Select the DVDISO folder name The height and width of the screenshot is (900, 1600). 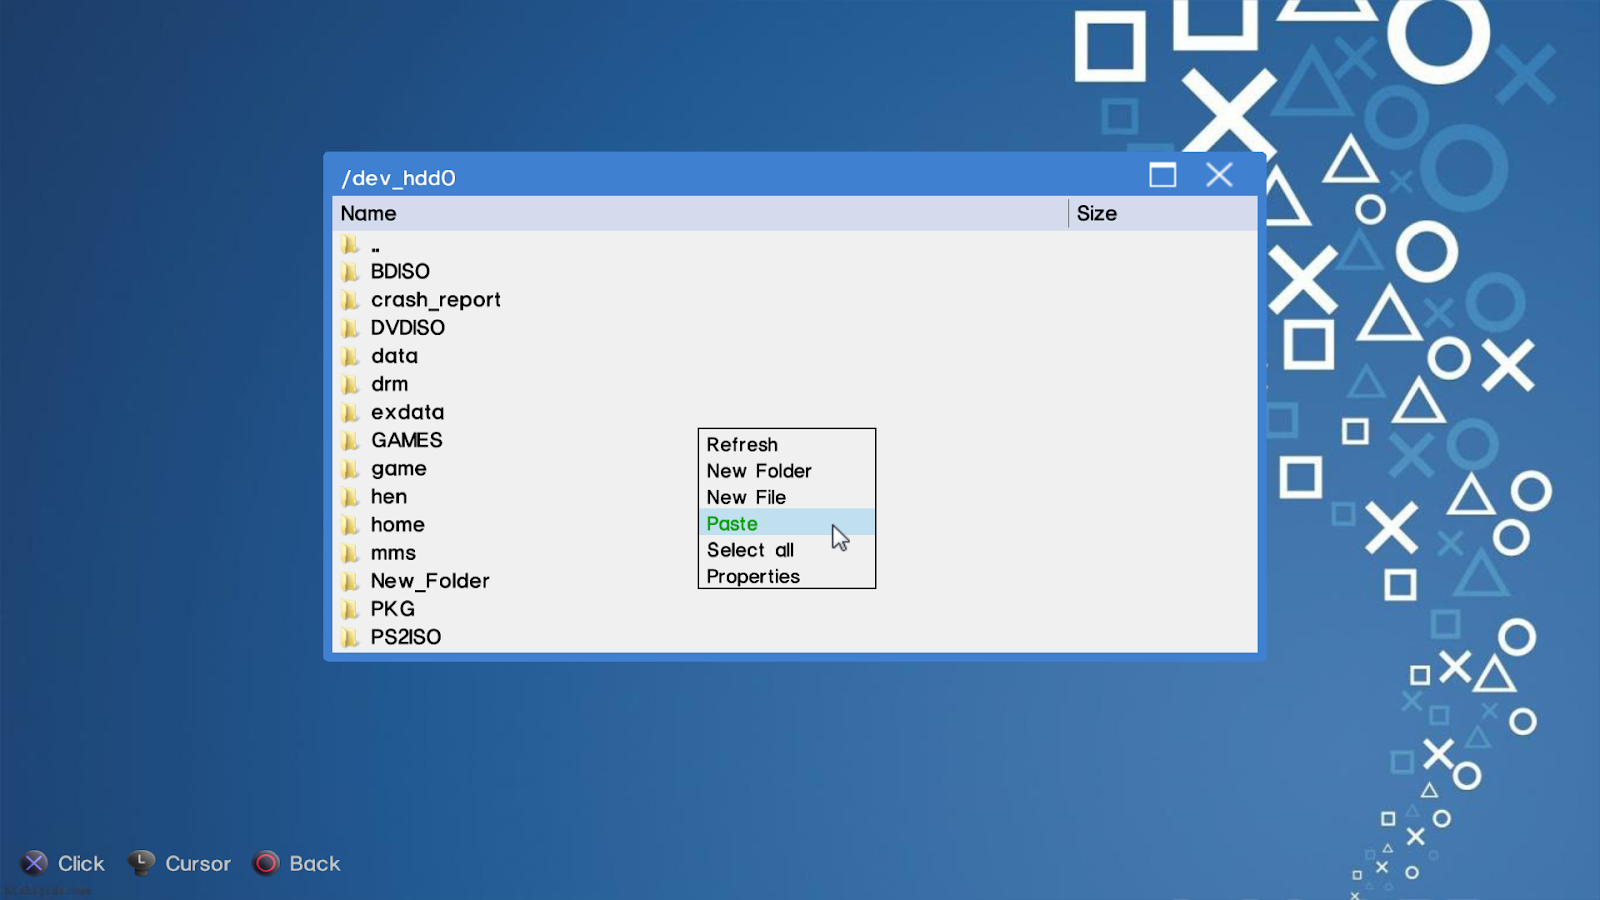click(x=408, y=327)
